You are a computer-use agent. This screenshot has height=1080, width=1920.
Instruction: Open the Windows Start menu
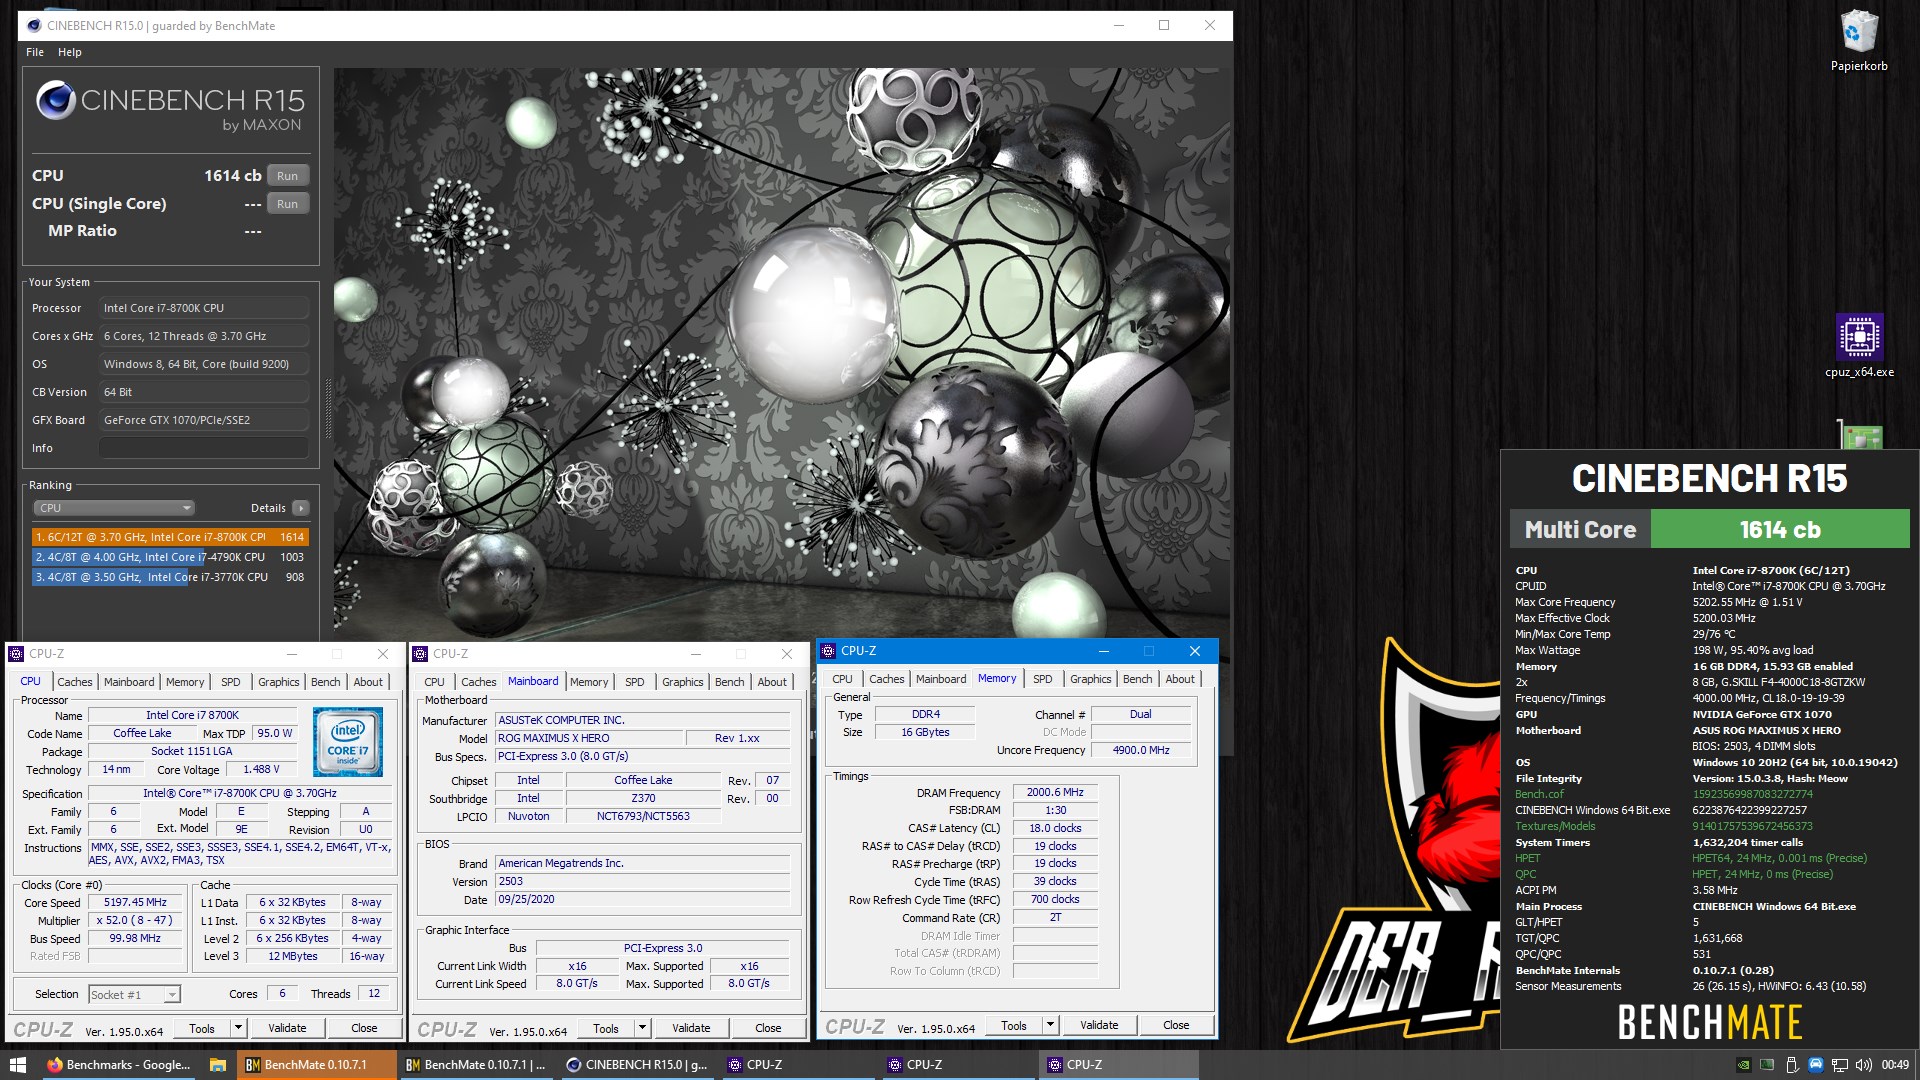pyautogui.click(x=17, y=1065)
